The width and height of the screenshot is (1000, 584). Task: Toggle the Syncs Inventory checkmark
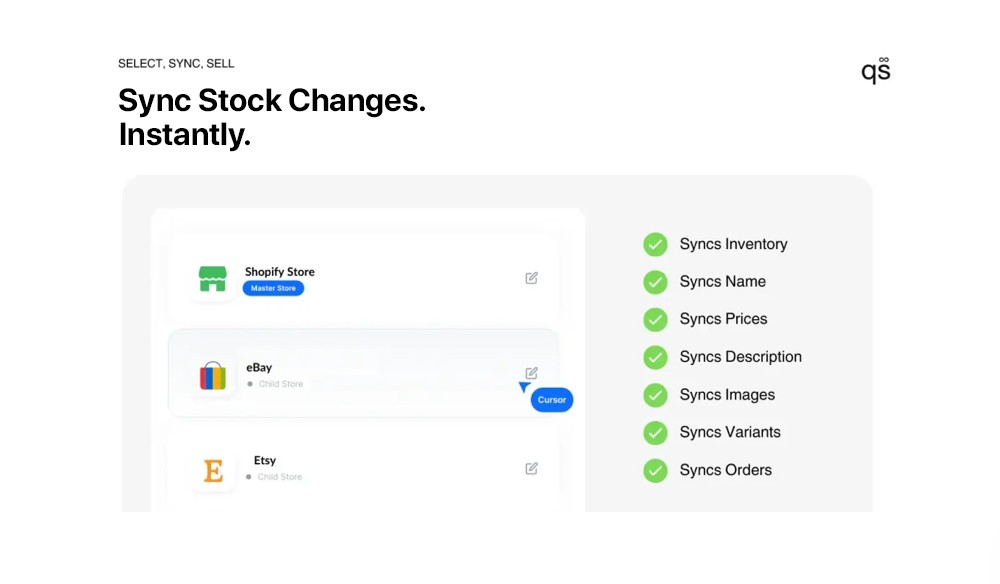[655, 244]
